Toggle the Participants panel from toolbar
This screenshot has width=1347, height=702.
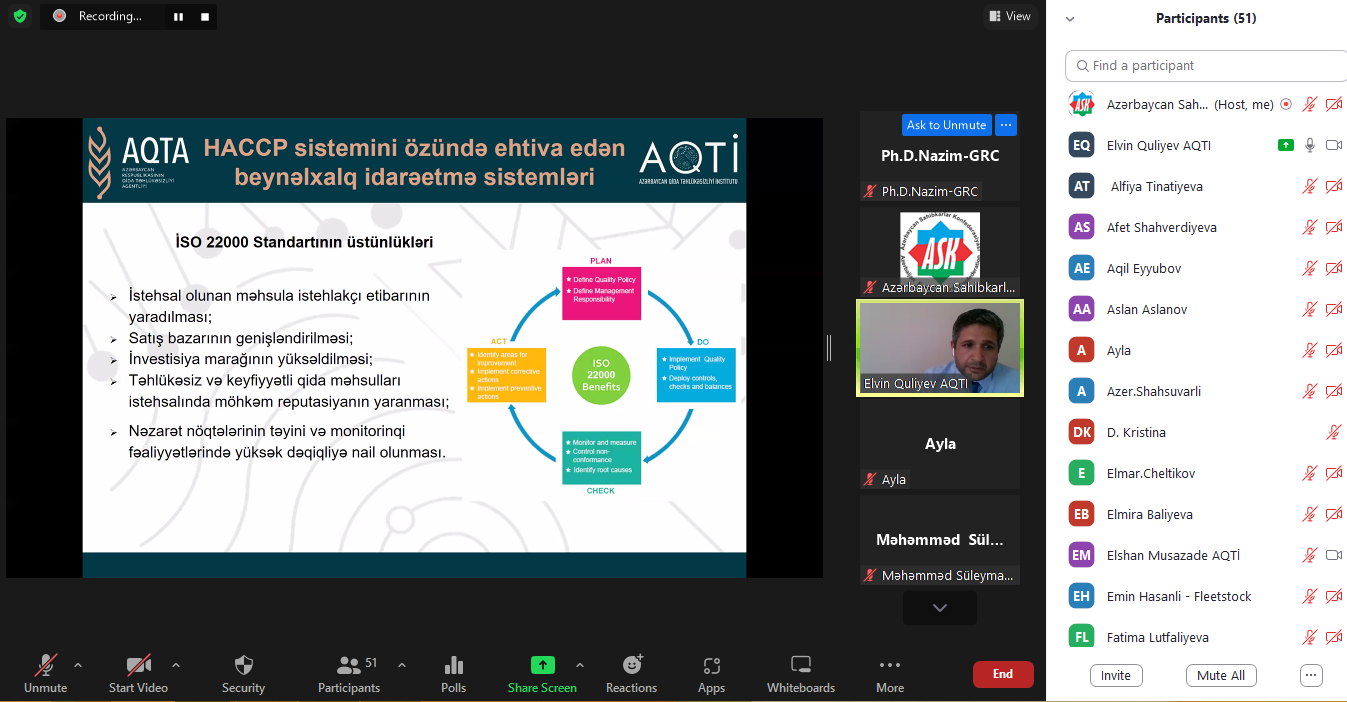[x=349, y=673]
